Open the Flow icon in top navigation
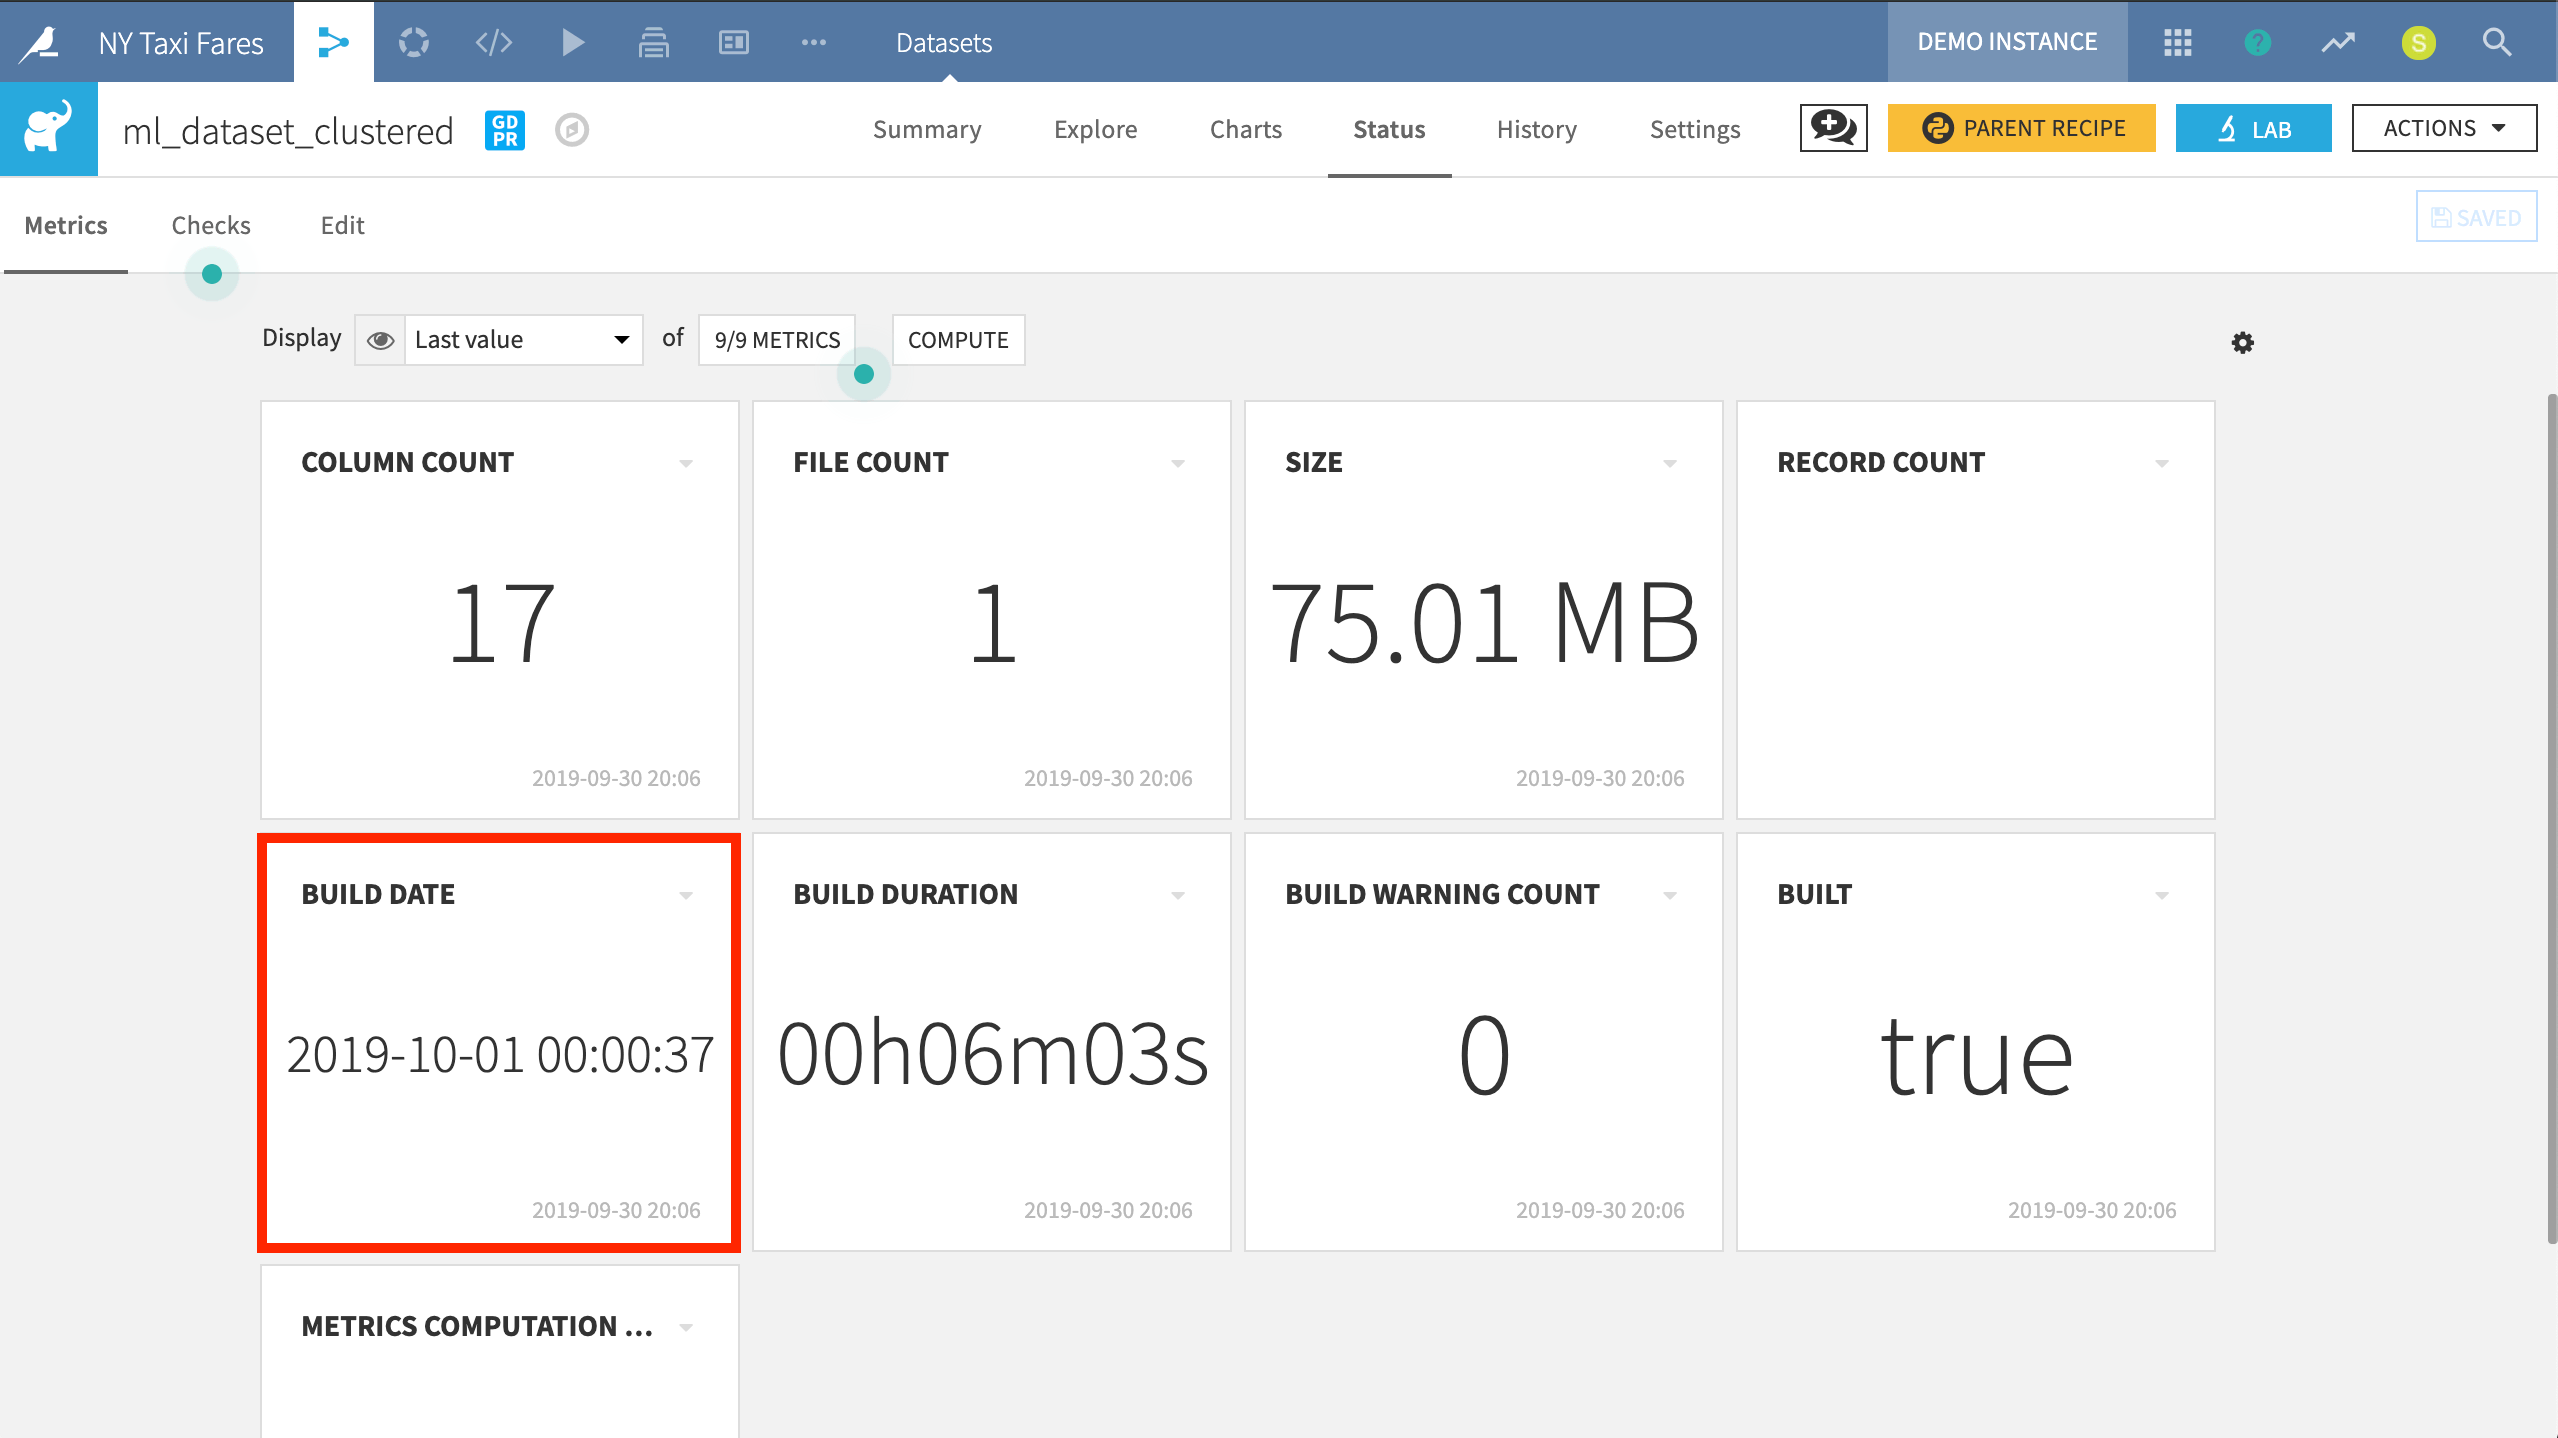This screenshot has width=2558, height=1438. click(333, 42)
